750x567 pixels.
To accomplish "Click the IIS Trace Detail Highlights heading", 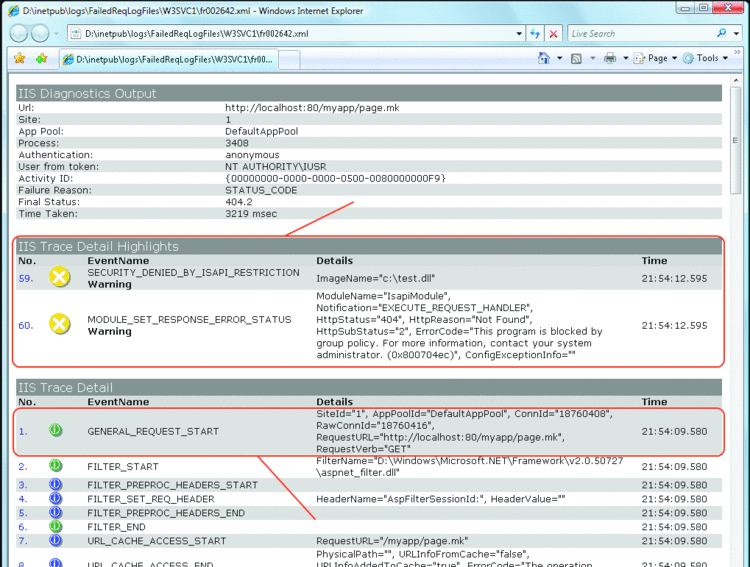I will (x=98, y=246).
